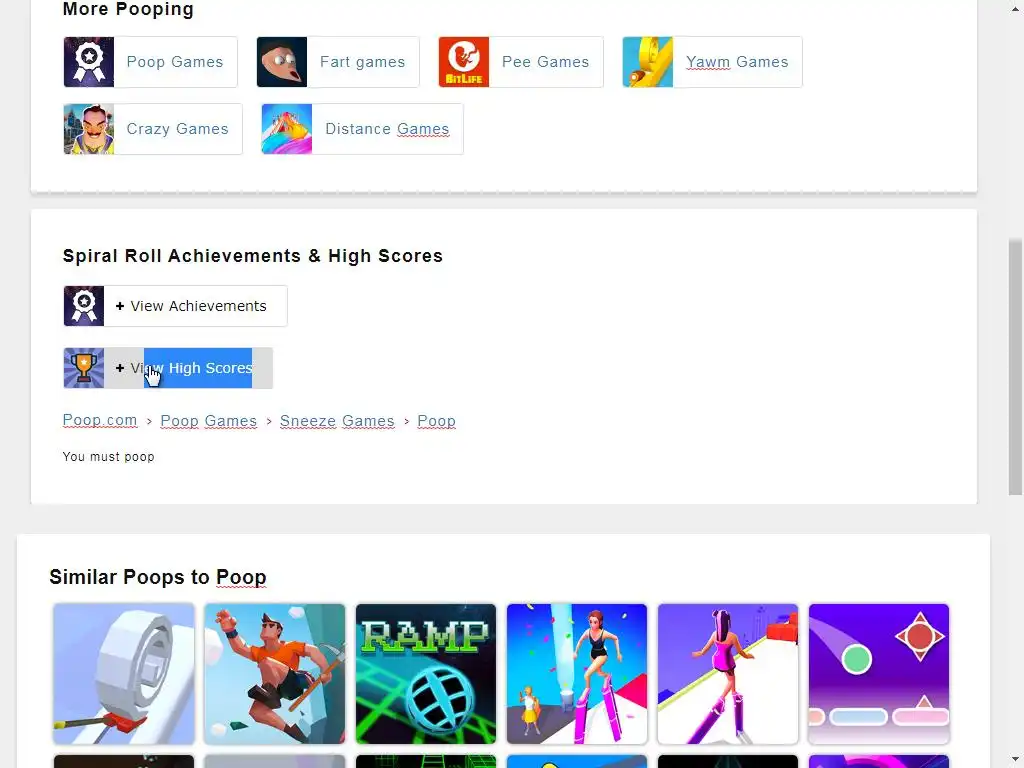Click the vertical page scrollbar thumb
The image size is (1024, 768).
click(x=1016, y=367)
